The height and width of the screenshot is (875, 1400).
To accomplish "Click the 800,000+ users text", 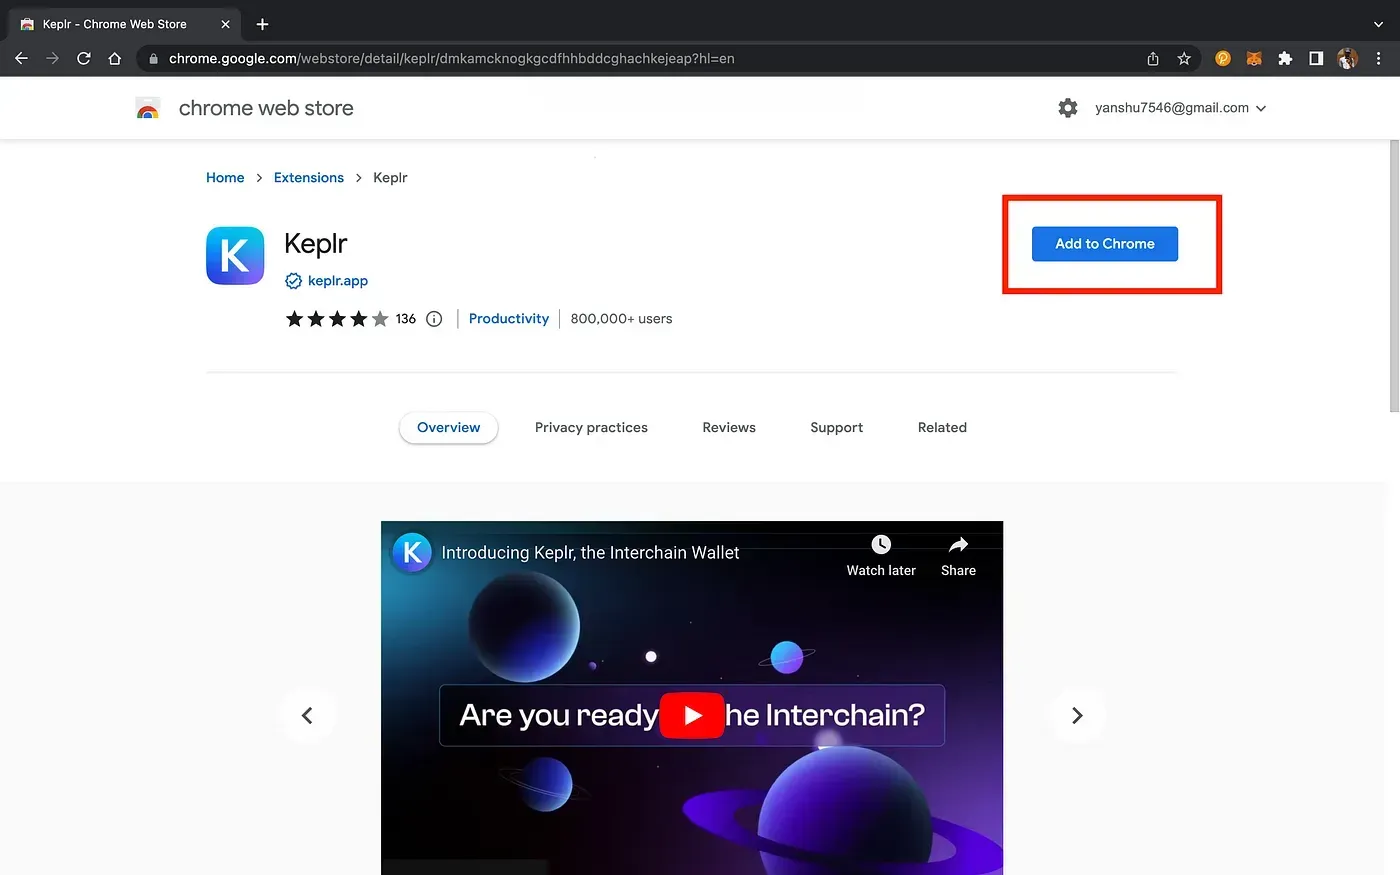I will (x=621, y=319).
